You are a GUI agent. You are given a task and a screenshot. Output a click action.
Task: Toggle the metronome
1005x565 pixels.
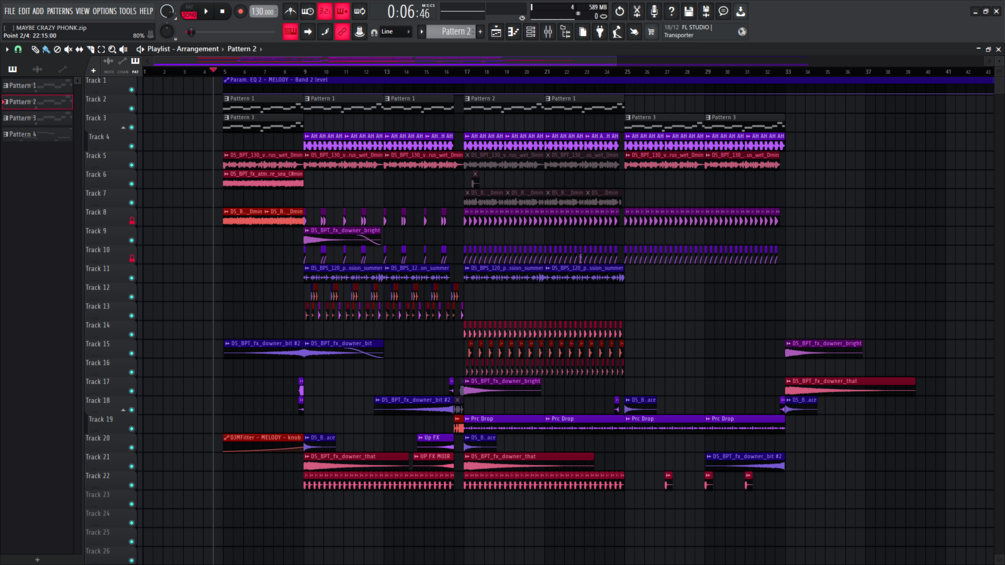(x=290, y=12)
